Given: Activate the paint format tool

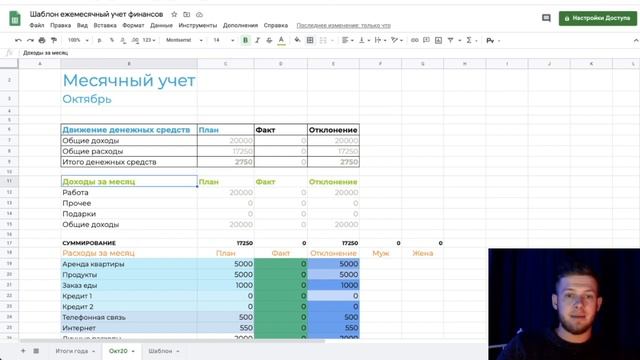Looking at the screenshot, I should [54, 40].
